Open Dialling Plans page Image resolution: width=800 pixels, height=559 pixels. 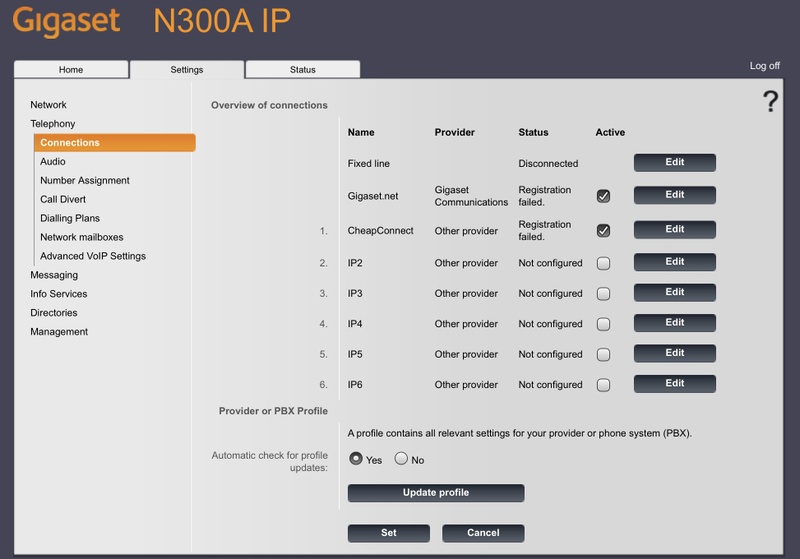click(x=70, y=218)
